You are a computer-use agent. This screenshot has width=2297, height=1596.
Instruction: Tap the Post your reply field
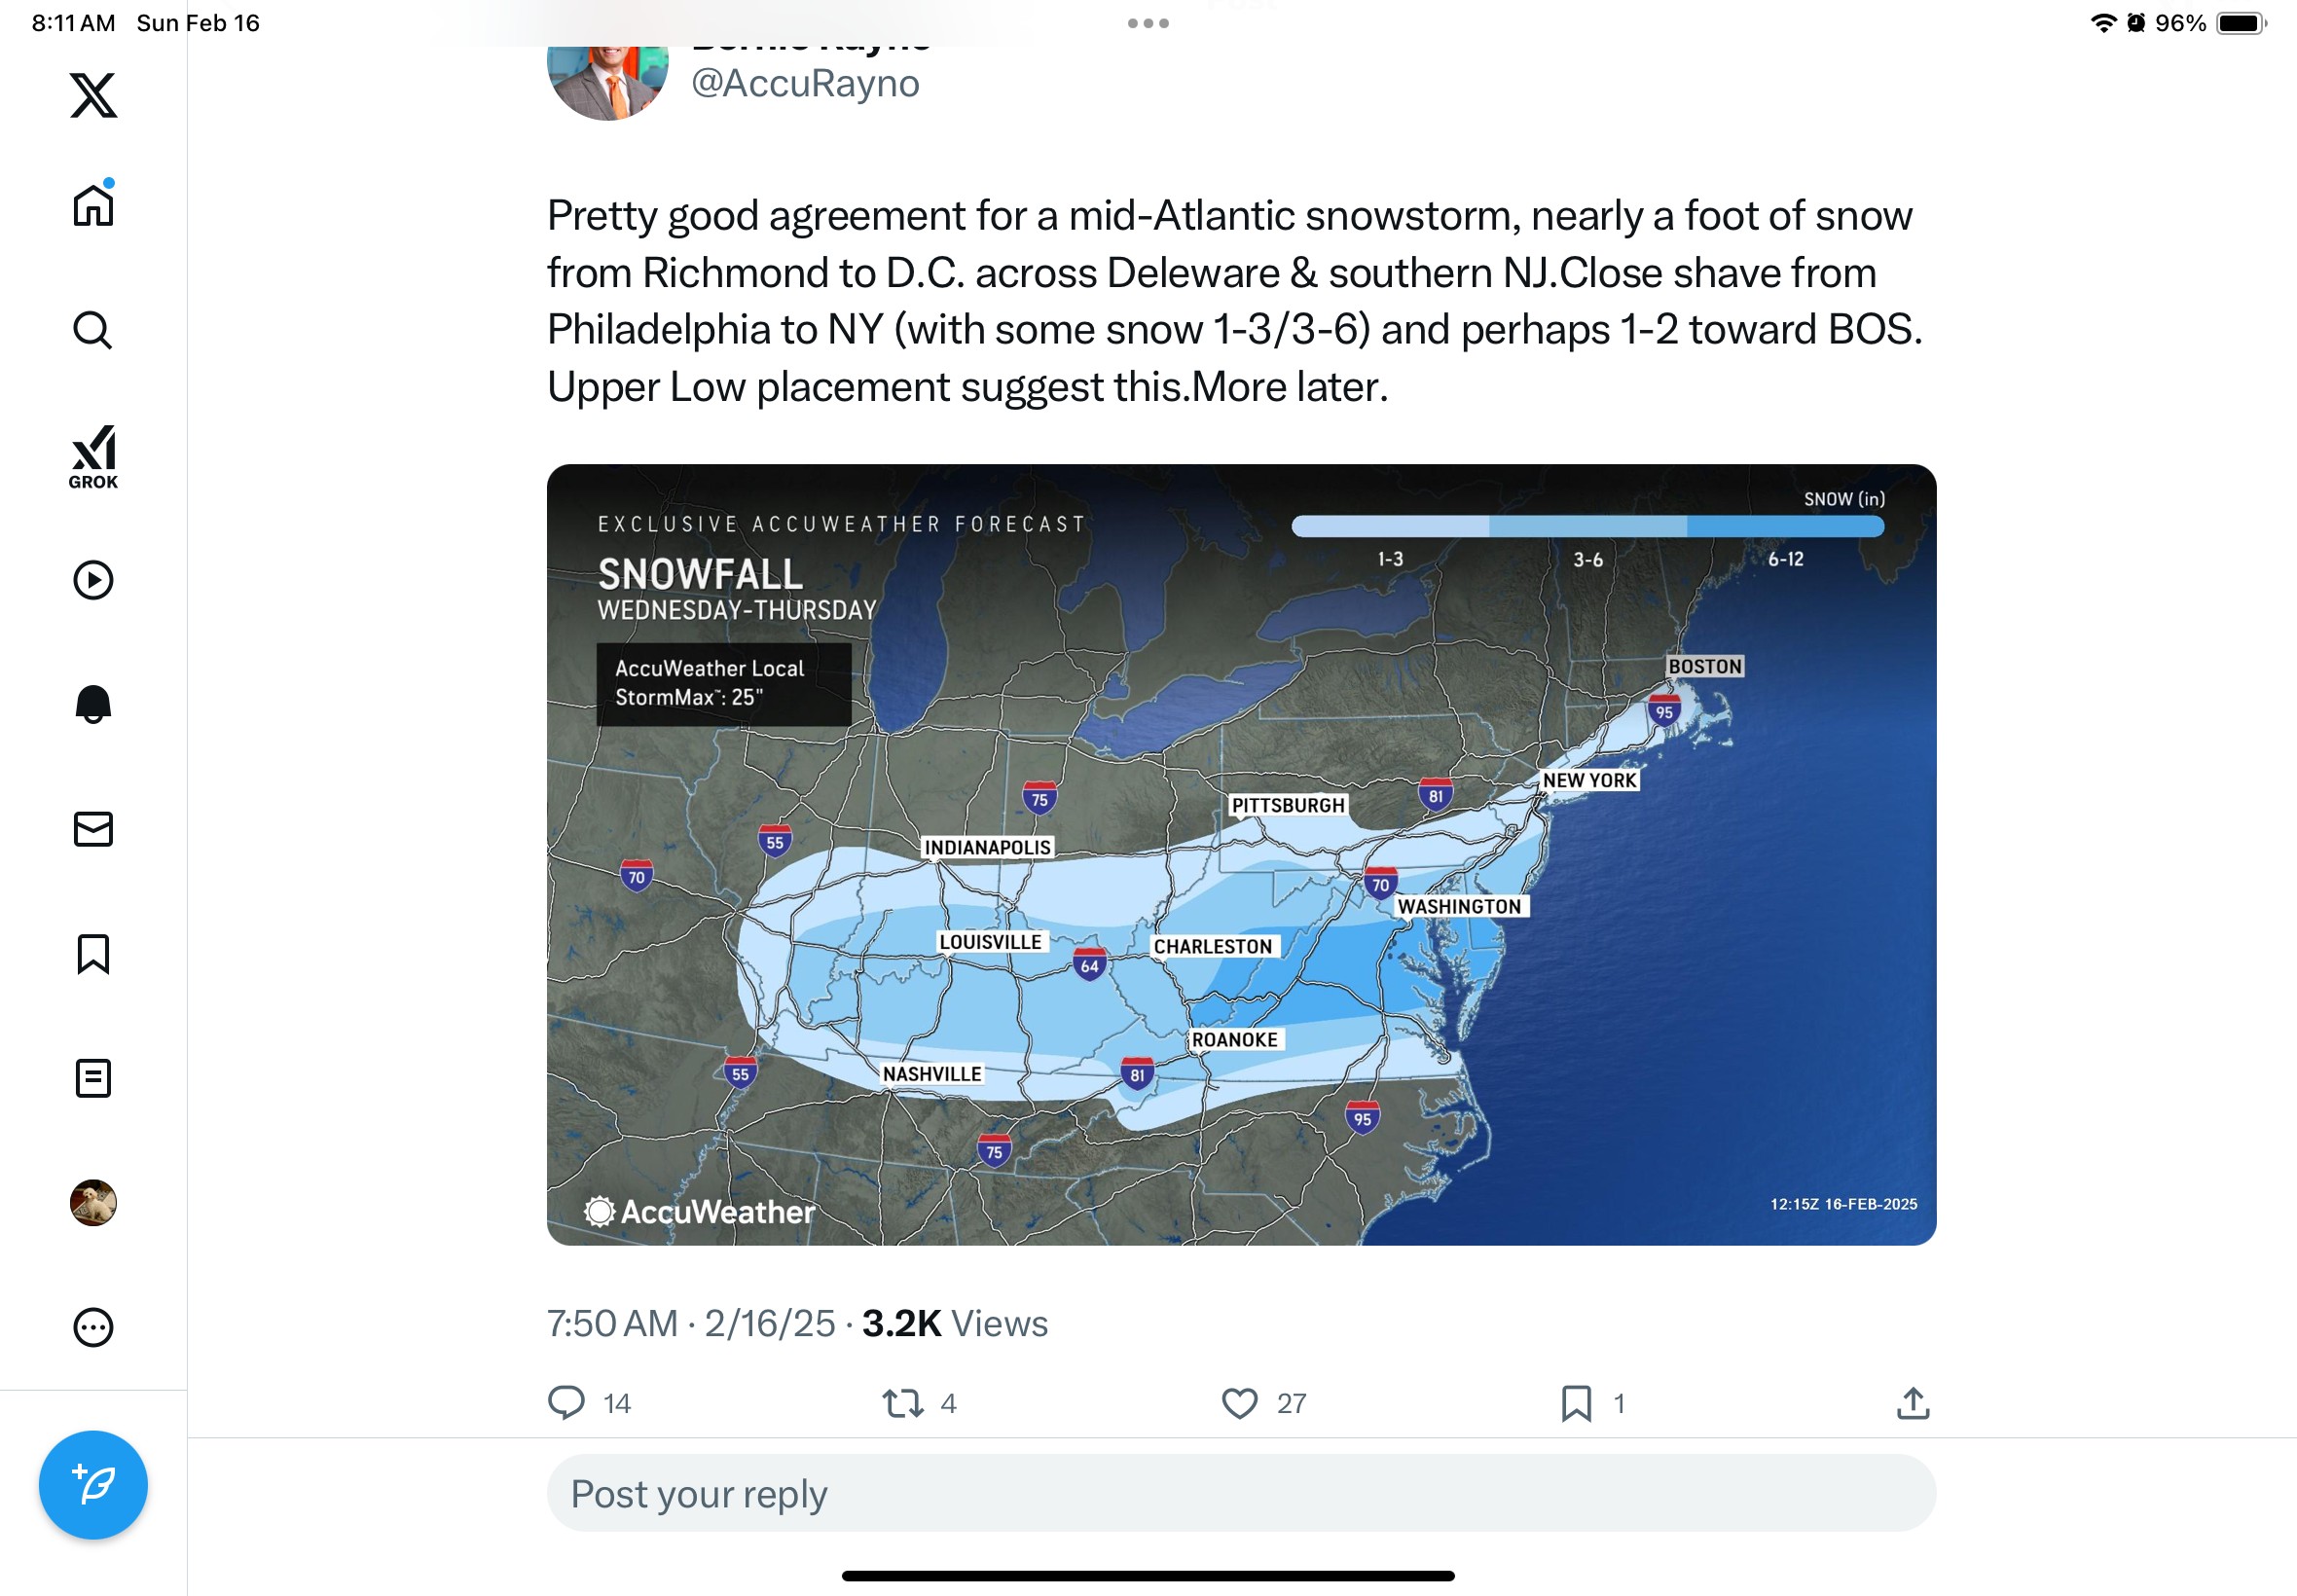[x=1240, y=1493]
